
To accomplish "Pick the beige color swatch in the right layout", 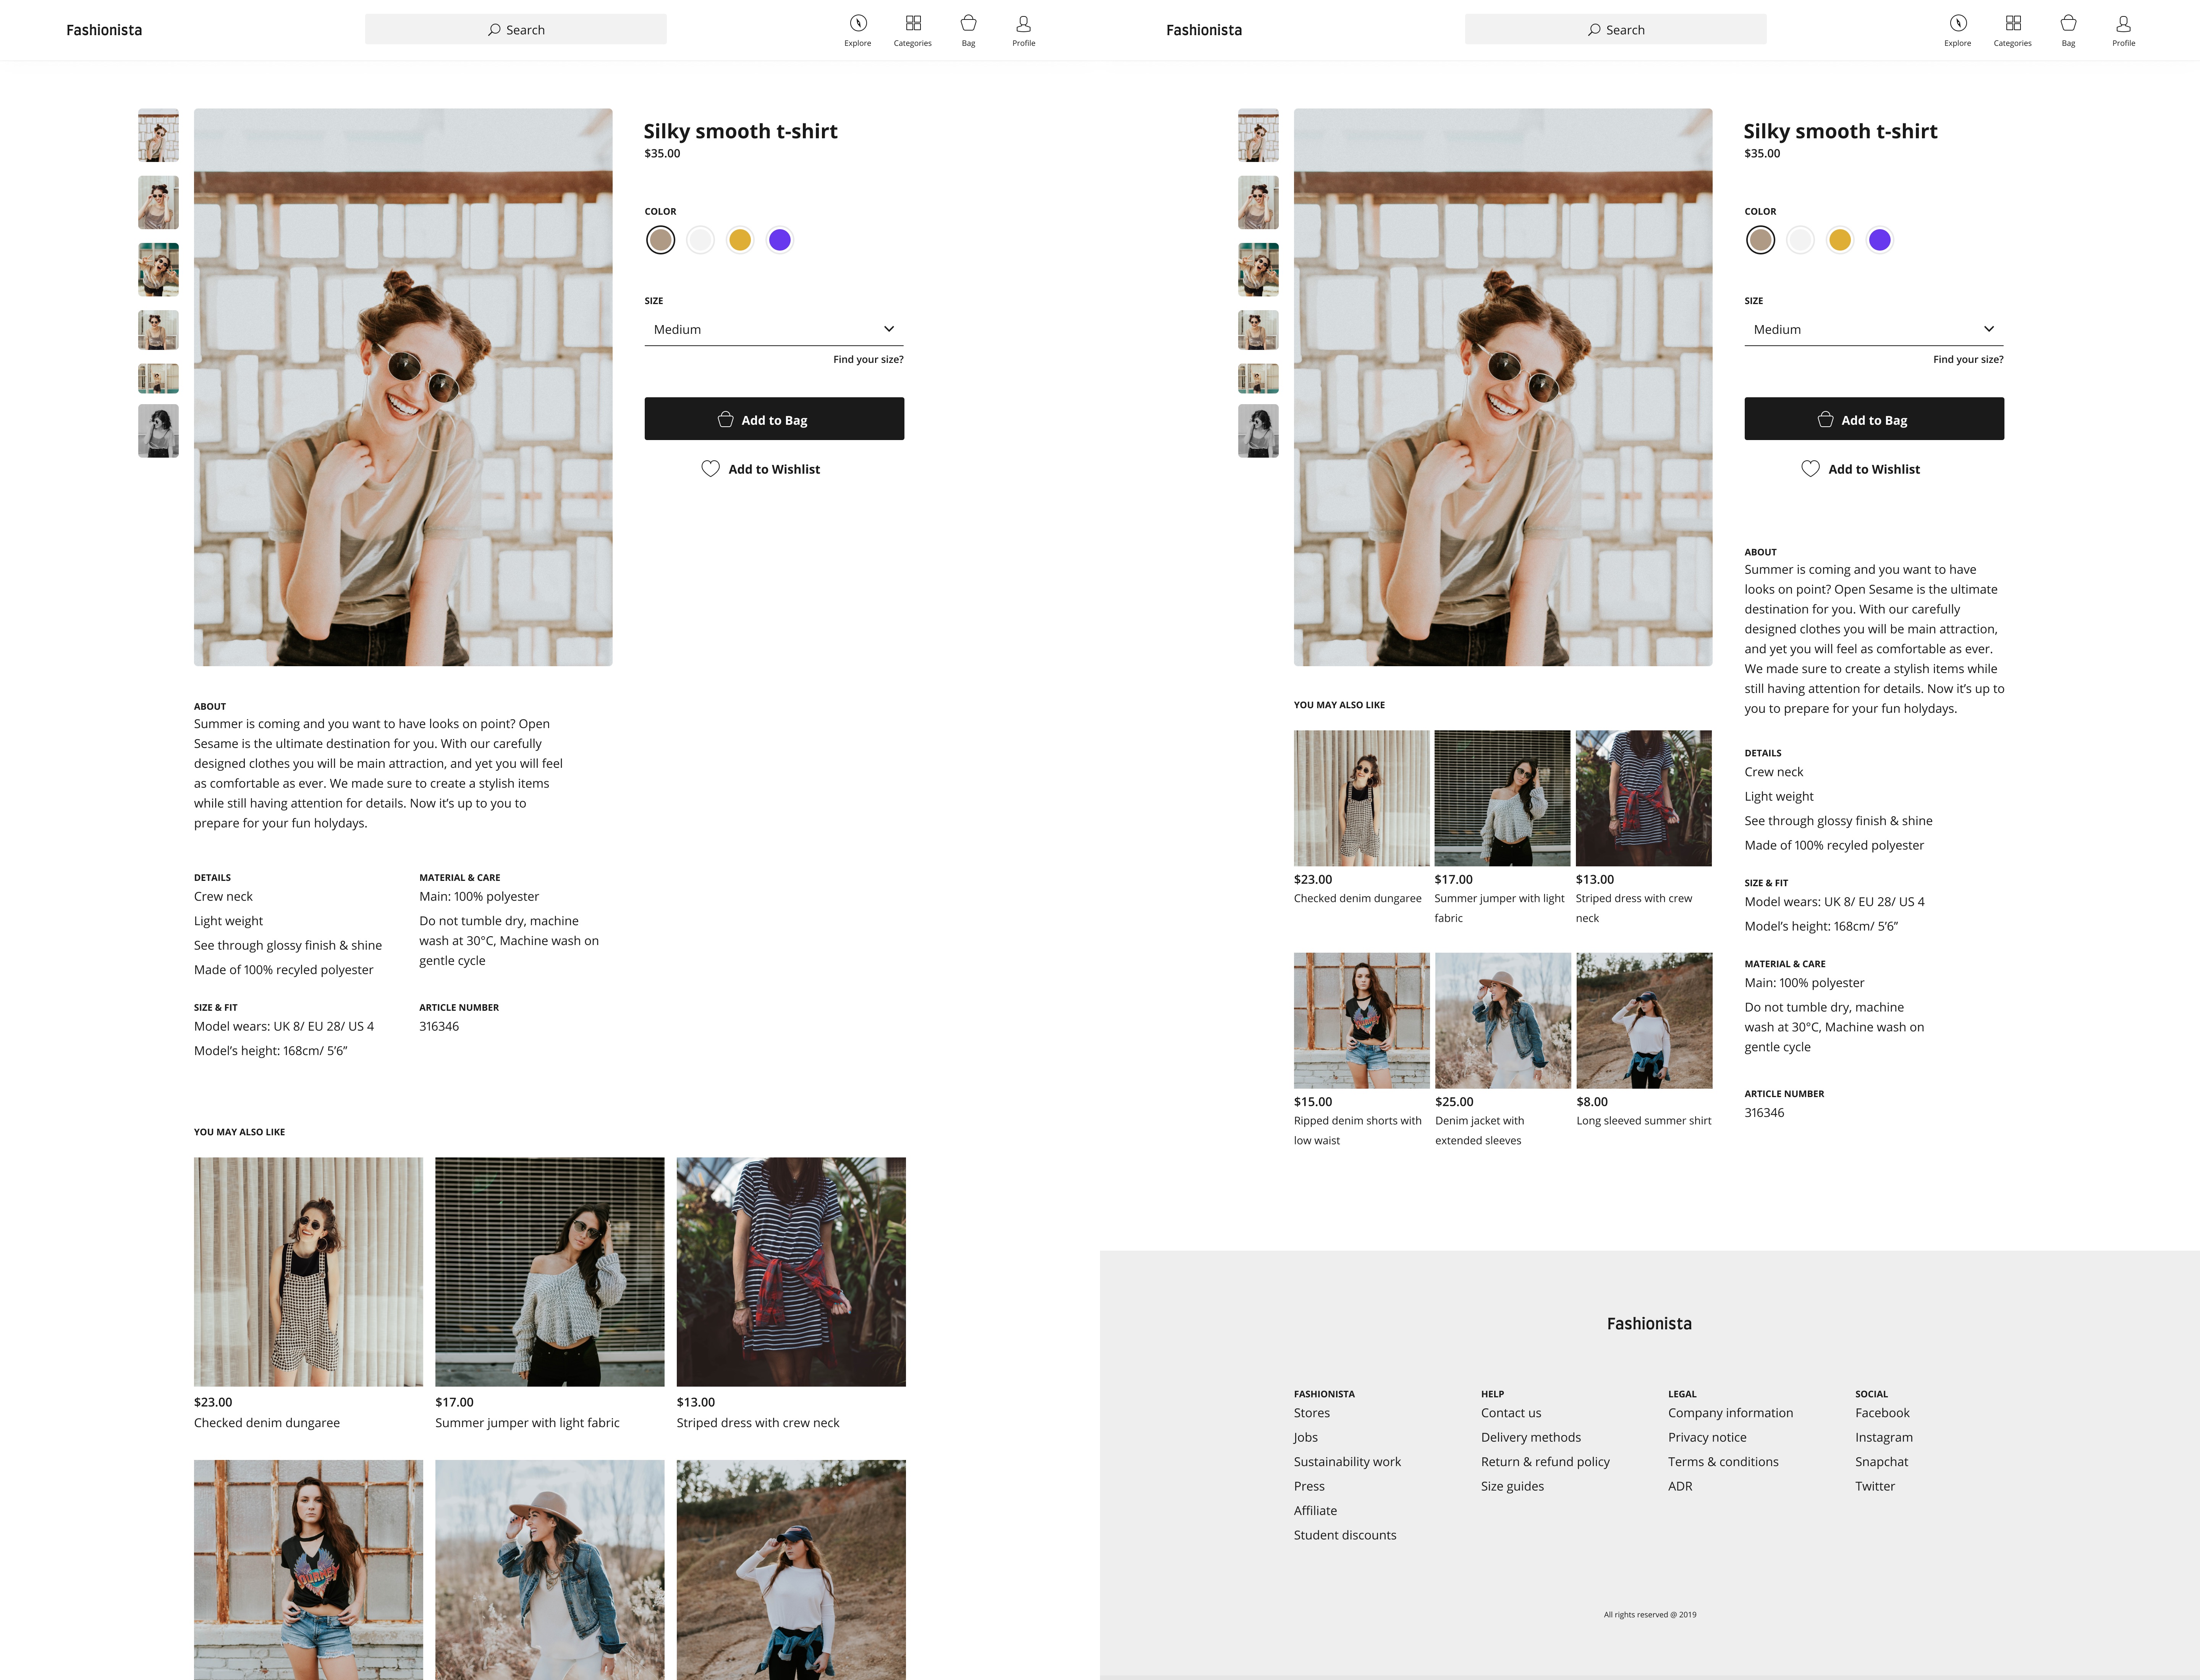I will 1760,240.
